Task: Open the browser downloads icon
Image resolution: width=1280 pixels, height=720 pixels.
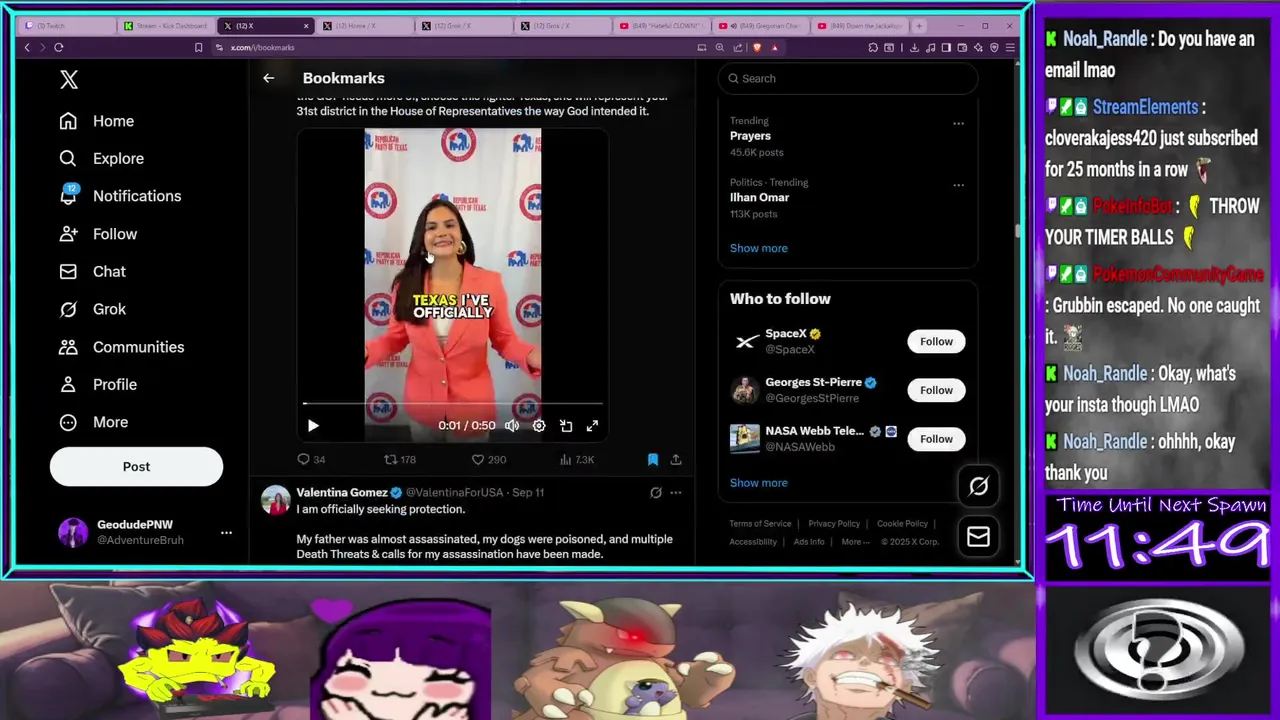Action: [x=916, y=47]
